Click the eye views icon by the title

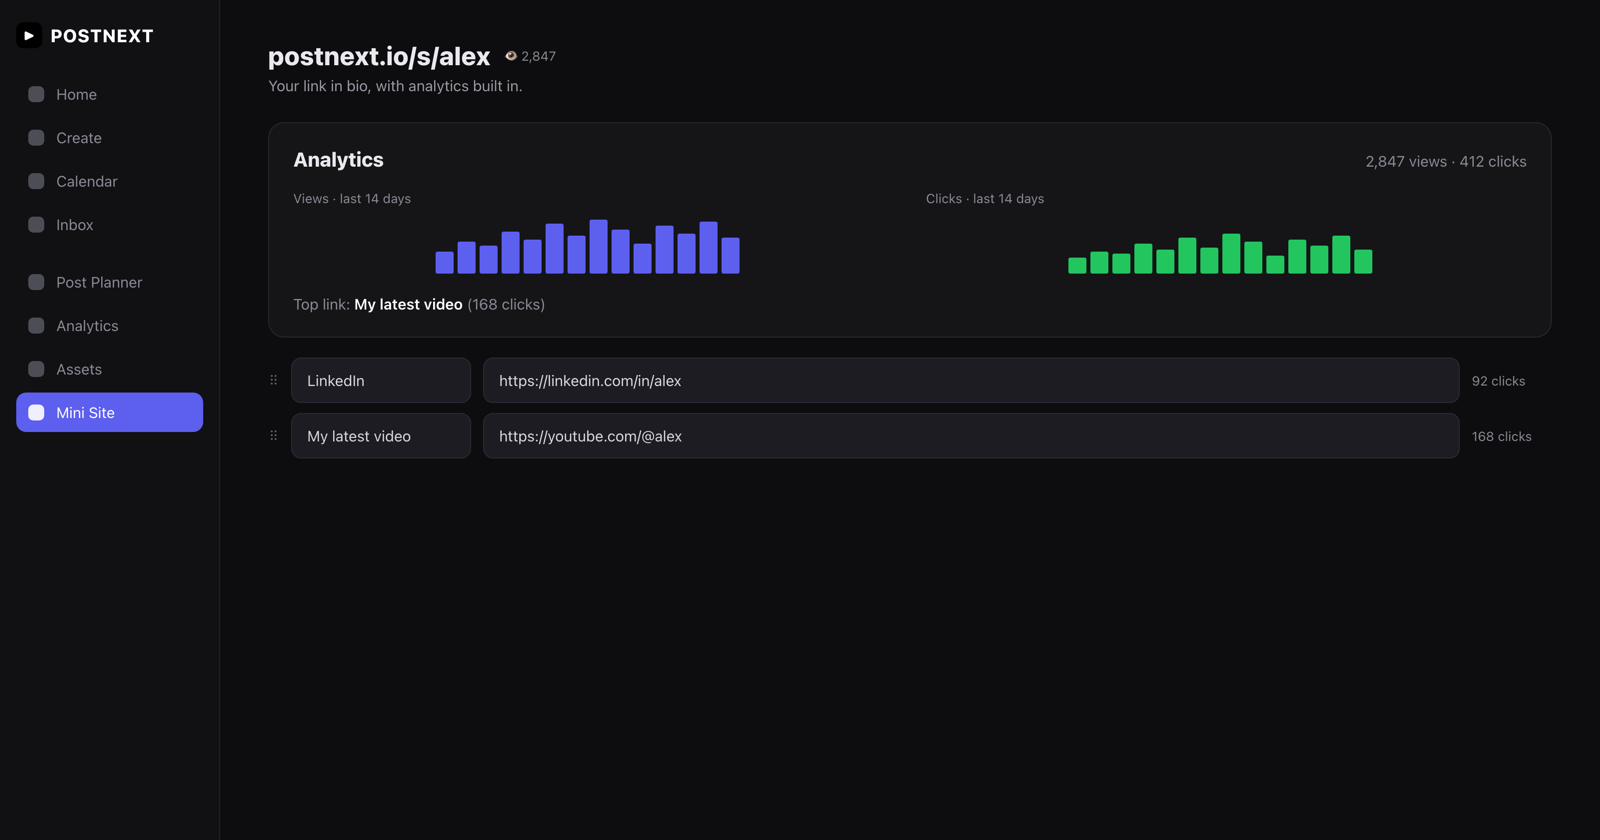coord(511,56)
